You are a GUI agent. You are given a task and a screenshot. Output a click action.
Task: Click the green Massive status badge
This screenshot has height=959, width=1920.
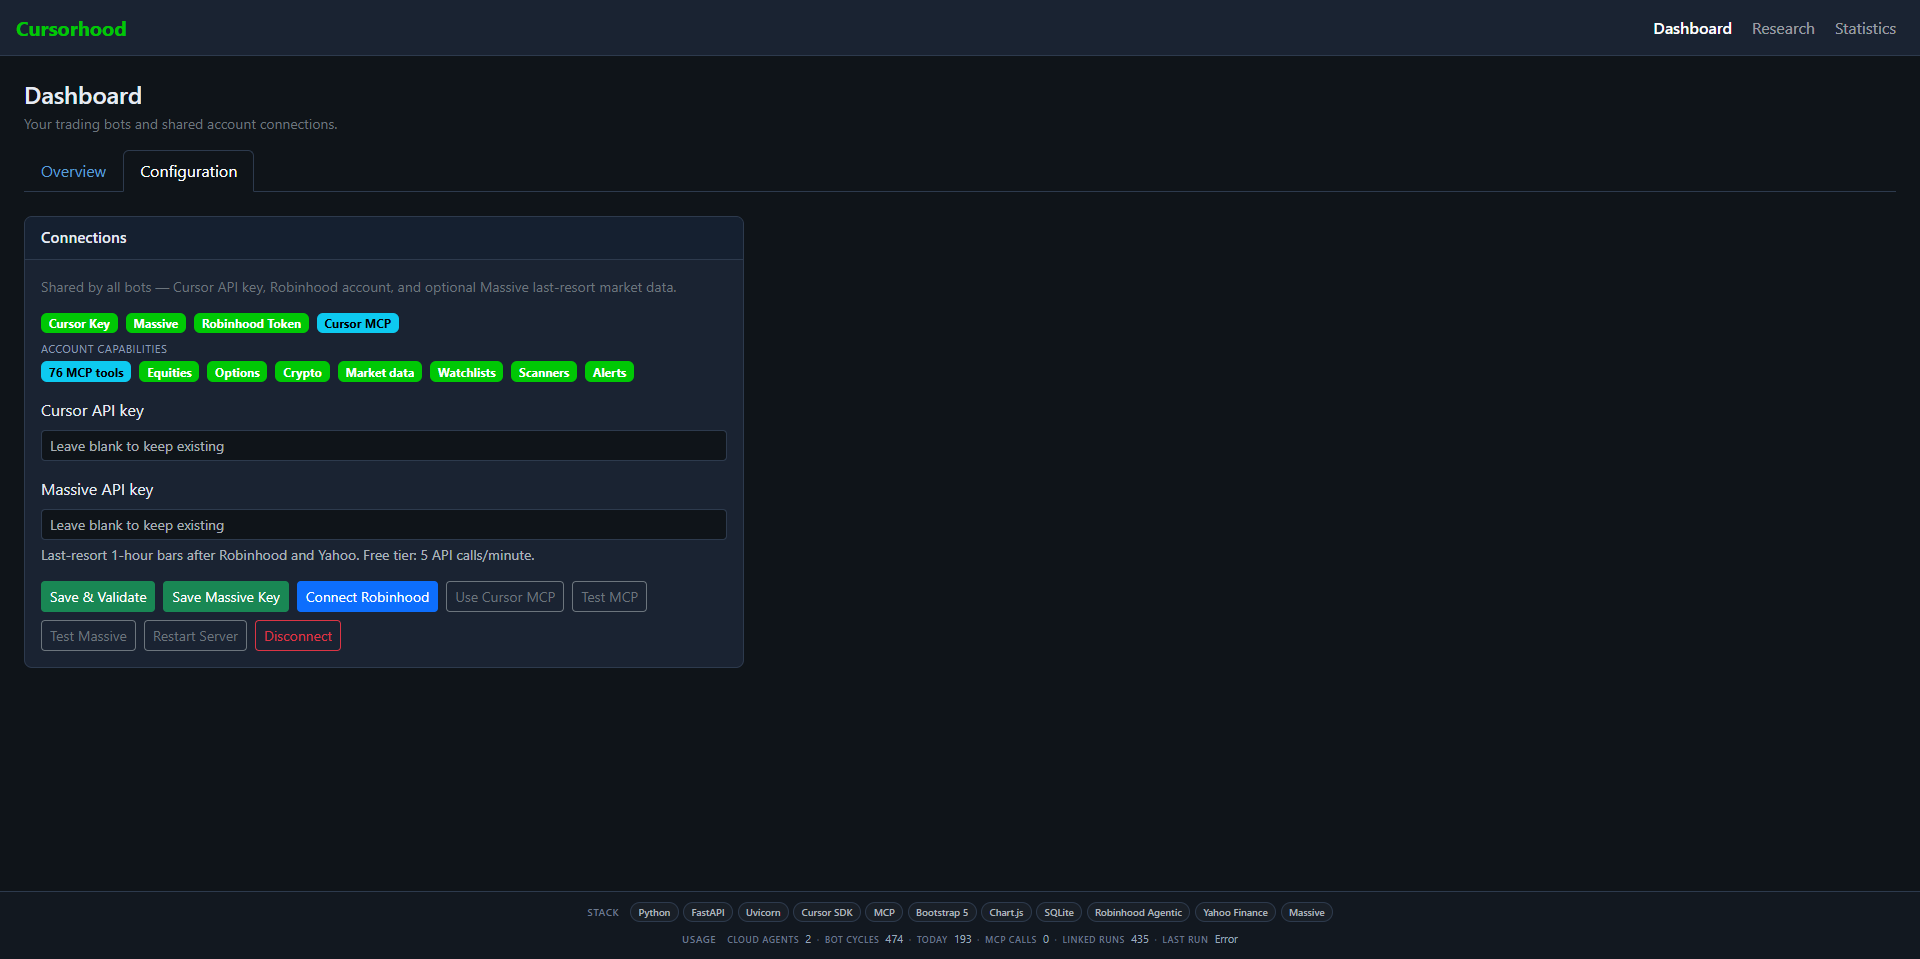click(156, 323)
